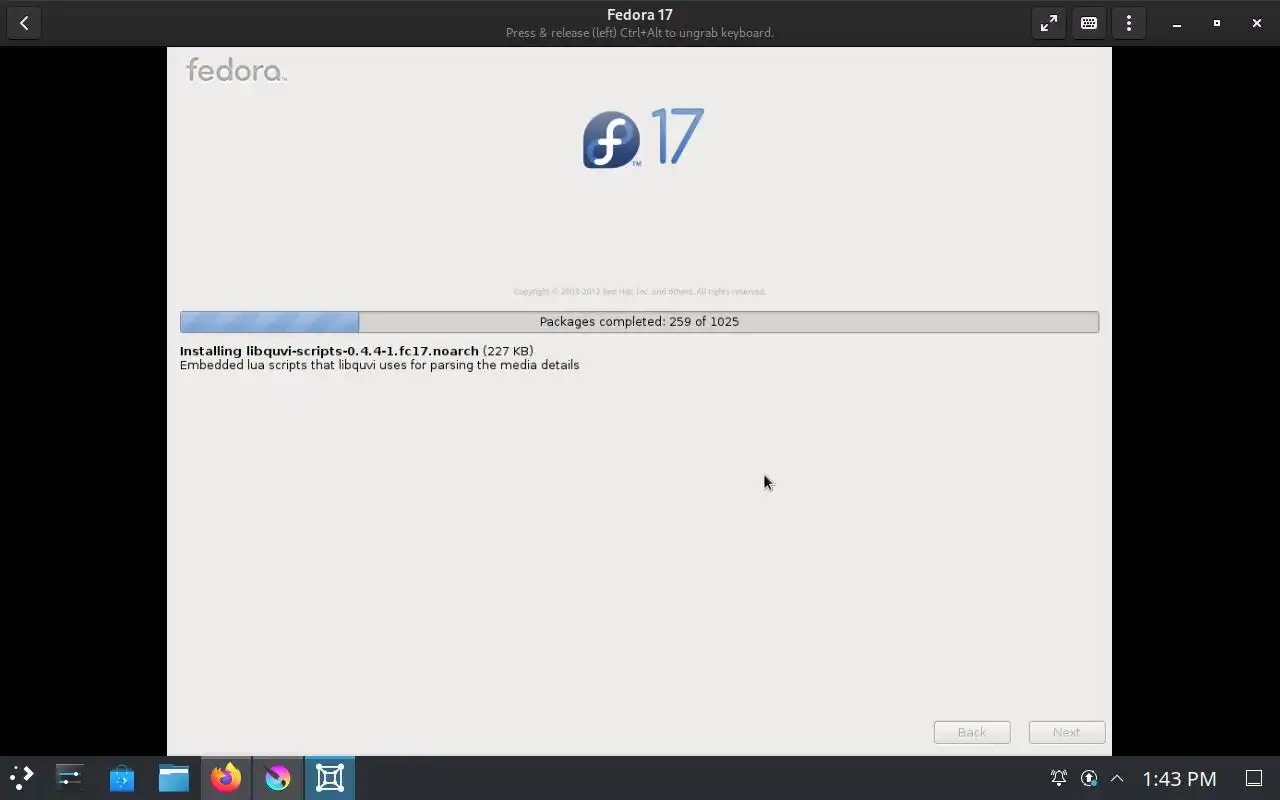The height and width of the screenshot is (800, 1280).
Task: Go back using the header arrow
Action: pyautogui.click(x=24, y=23)
